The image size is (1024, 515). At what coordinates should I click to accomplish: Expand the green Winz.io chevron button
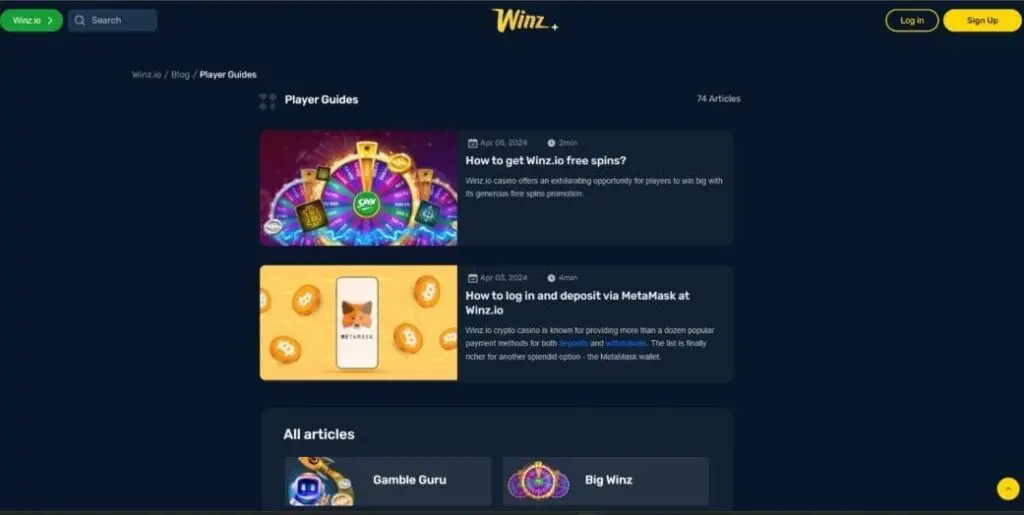pyautogui.click(x=31, y=20)
